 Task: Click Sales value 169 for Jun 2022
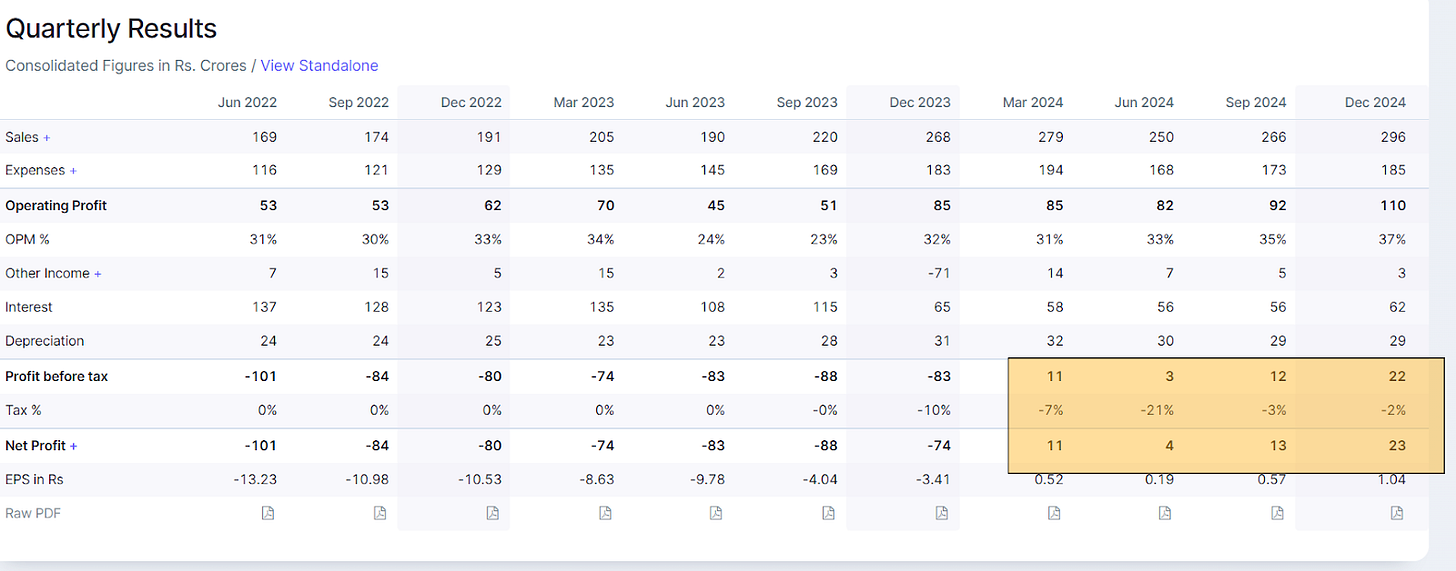(x=265, y=137)
